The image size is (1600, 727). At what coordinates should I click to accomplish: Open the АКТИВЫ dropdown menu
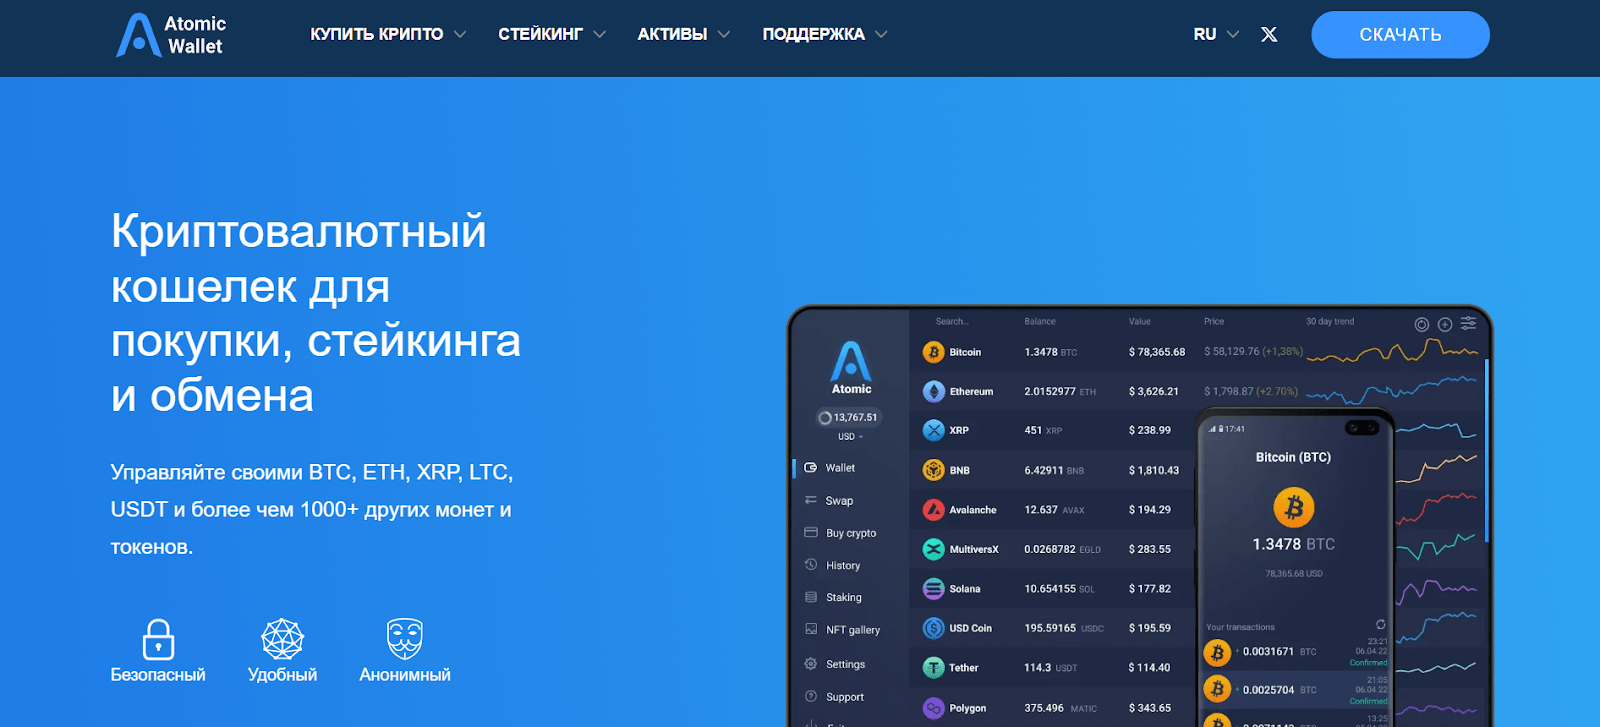pyautogui.click(x=684, y=34)
